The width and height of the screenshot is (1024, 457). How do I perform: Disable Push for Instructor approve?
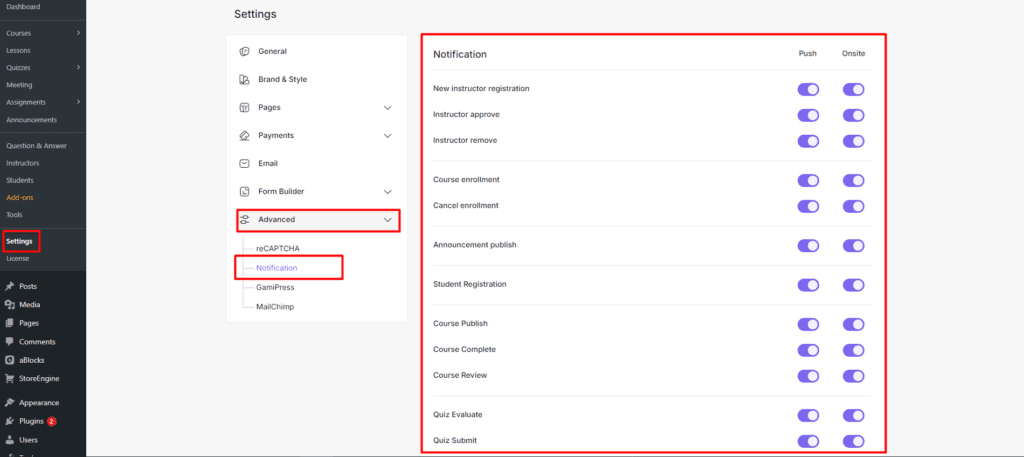[x=808, y=116]
